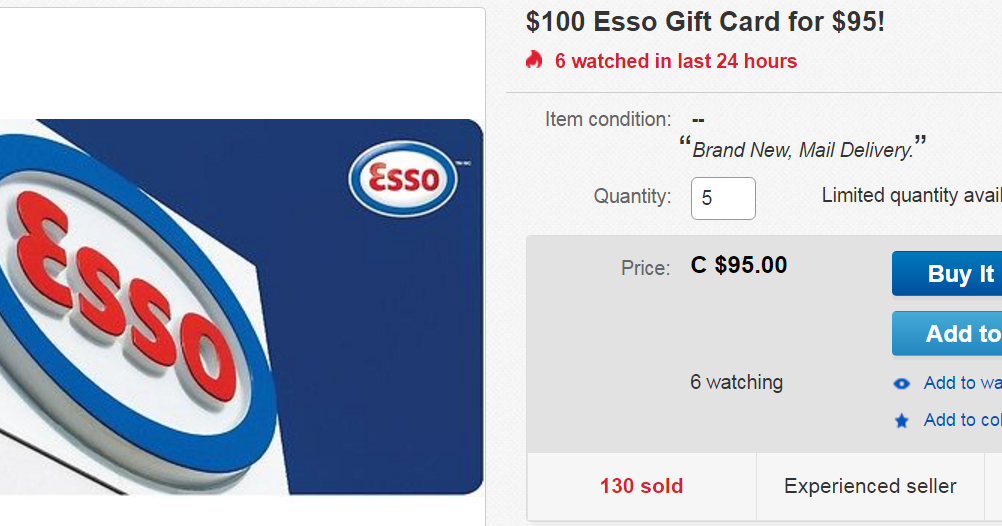Click the C $95.00 price value
1002x526 pixels.
pos(739,265)
